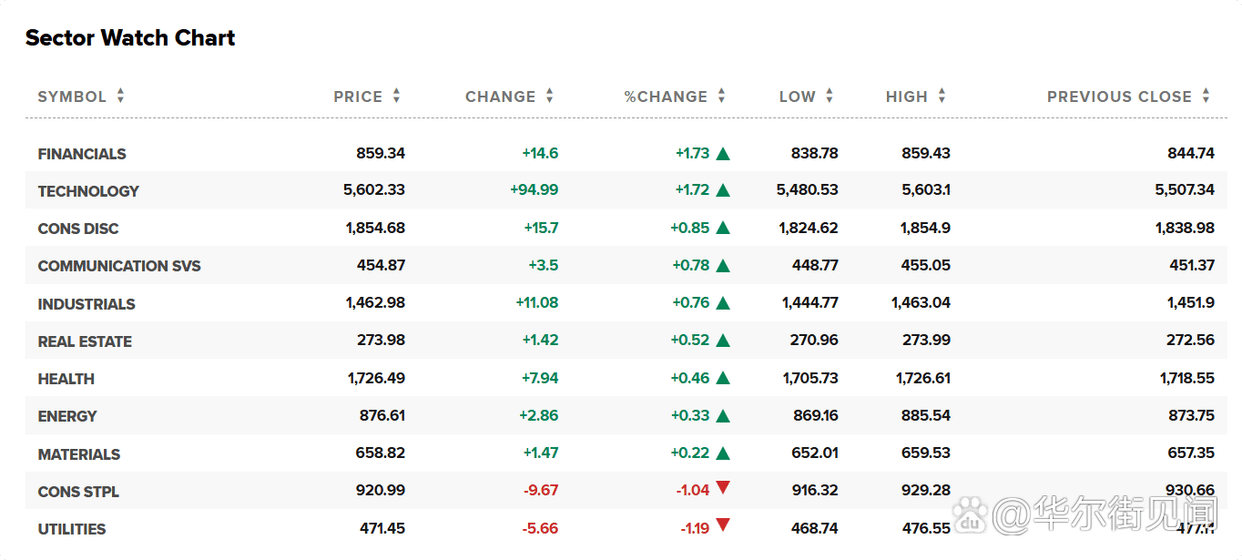The width and height of the screenshot is (1242, 560).
Task: Click the sort arrows next to LOW
Action: pos(830,96)
